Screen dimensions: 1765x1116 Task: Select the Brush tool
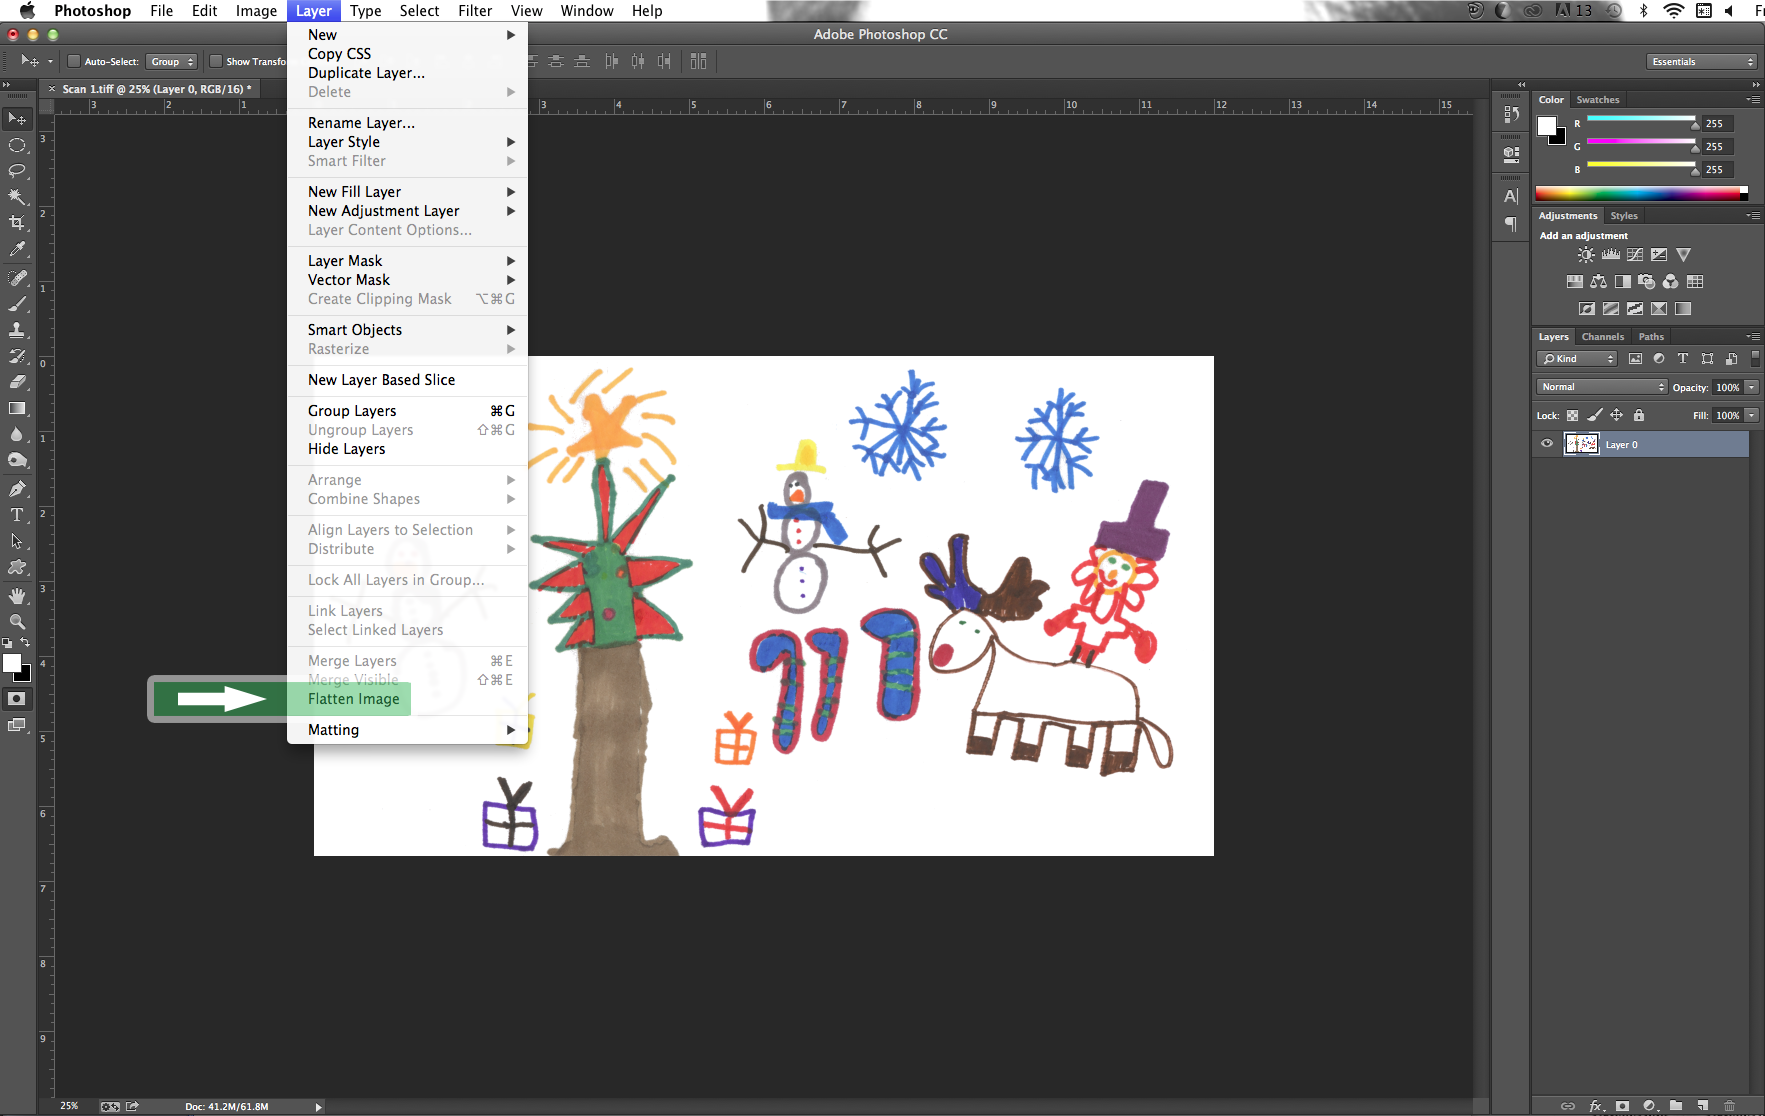coord(17,304)
